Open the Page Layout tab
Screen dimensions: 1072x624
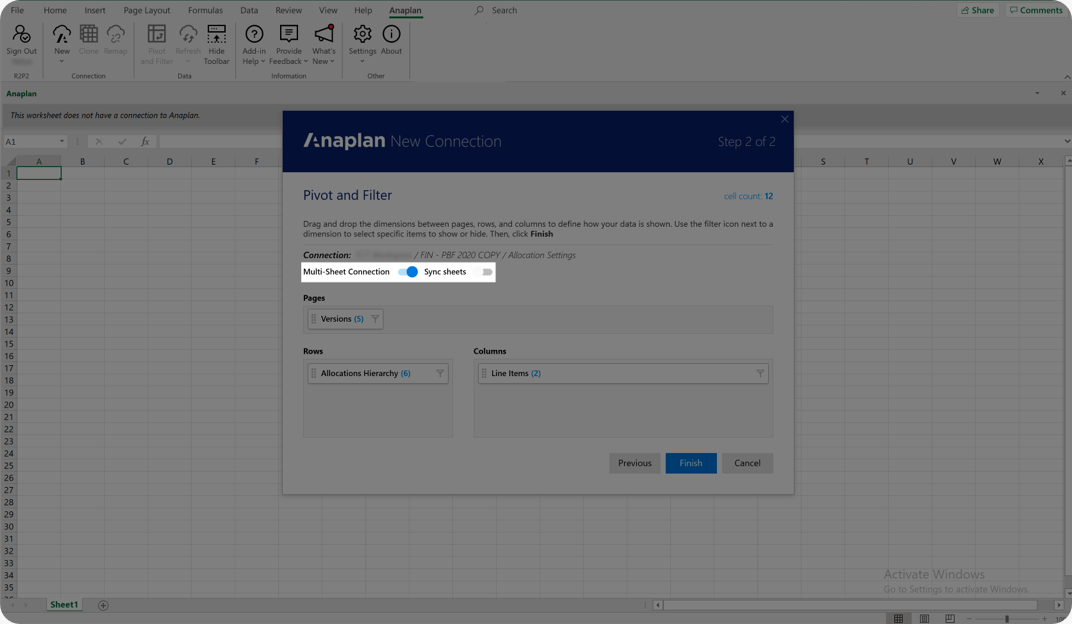[x=146, y=10]
